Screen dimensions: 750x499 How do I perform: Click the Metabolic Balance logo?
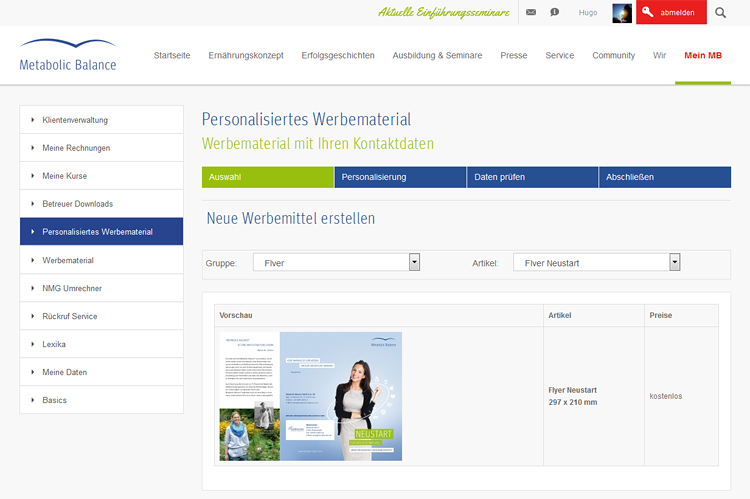click(68, 55)
